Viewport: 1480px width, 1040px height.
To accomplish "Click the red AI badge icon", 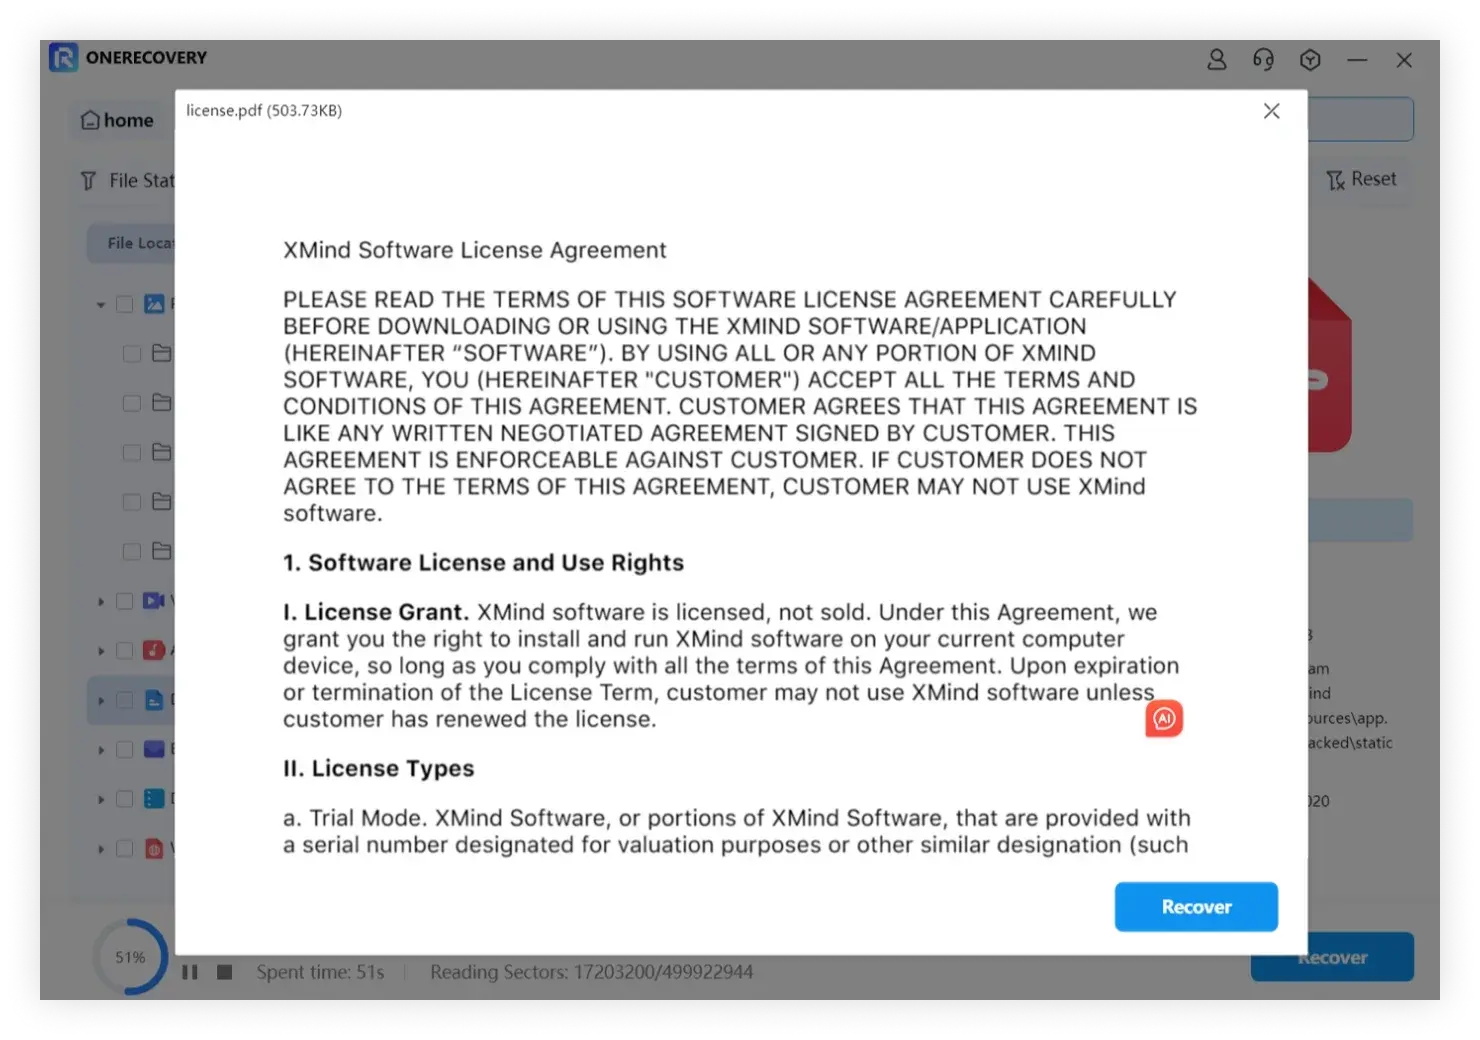I will (1164, 718).
